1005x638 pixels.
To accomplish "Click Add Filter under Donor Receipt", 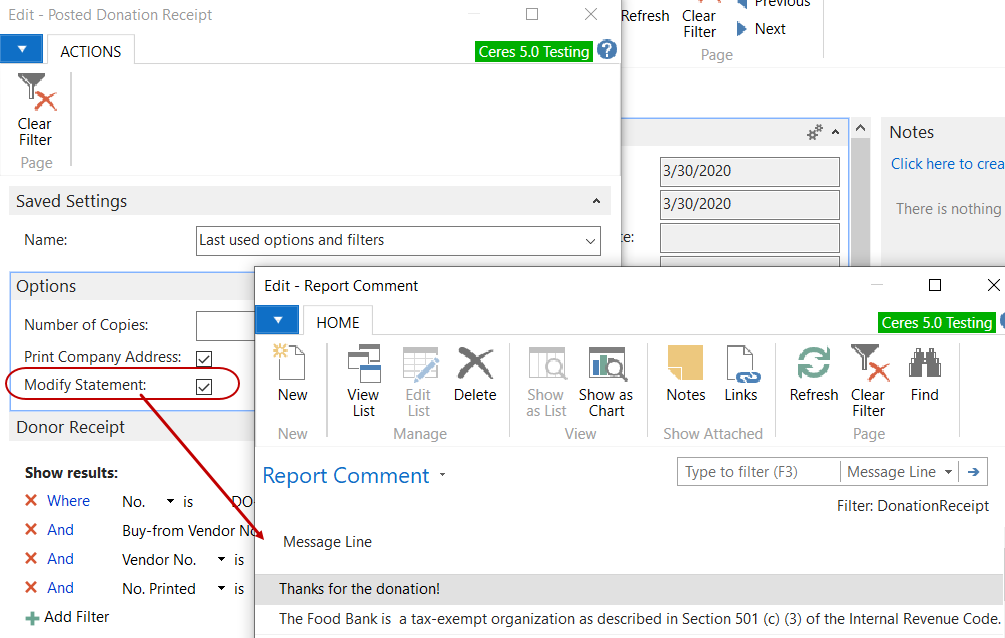I will click(66, 617).
